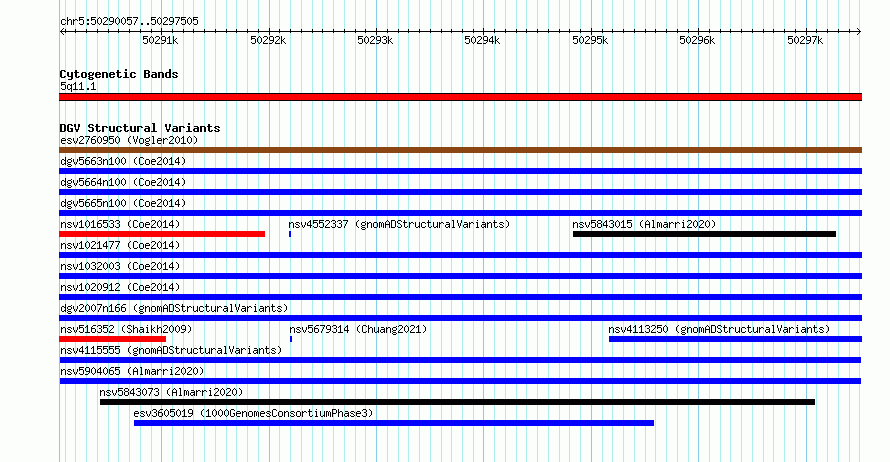The height and width of the screenshot is (462, 890).
Task: Click the 5q11.1 band label
Action: tap(78, 86)
